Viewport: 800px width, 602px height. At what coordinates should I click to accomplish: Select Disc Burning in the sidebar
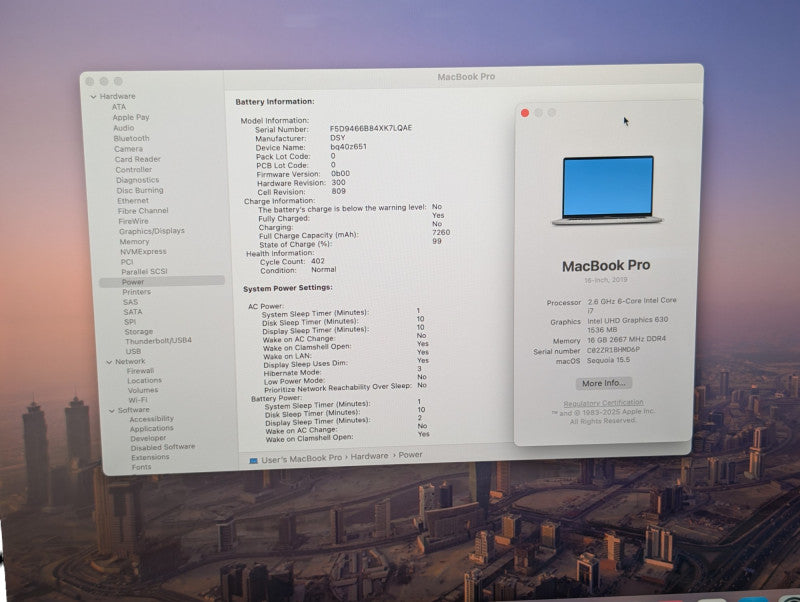140,190
